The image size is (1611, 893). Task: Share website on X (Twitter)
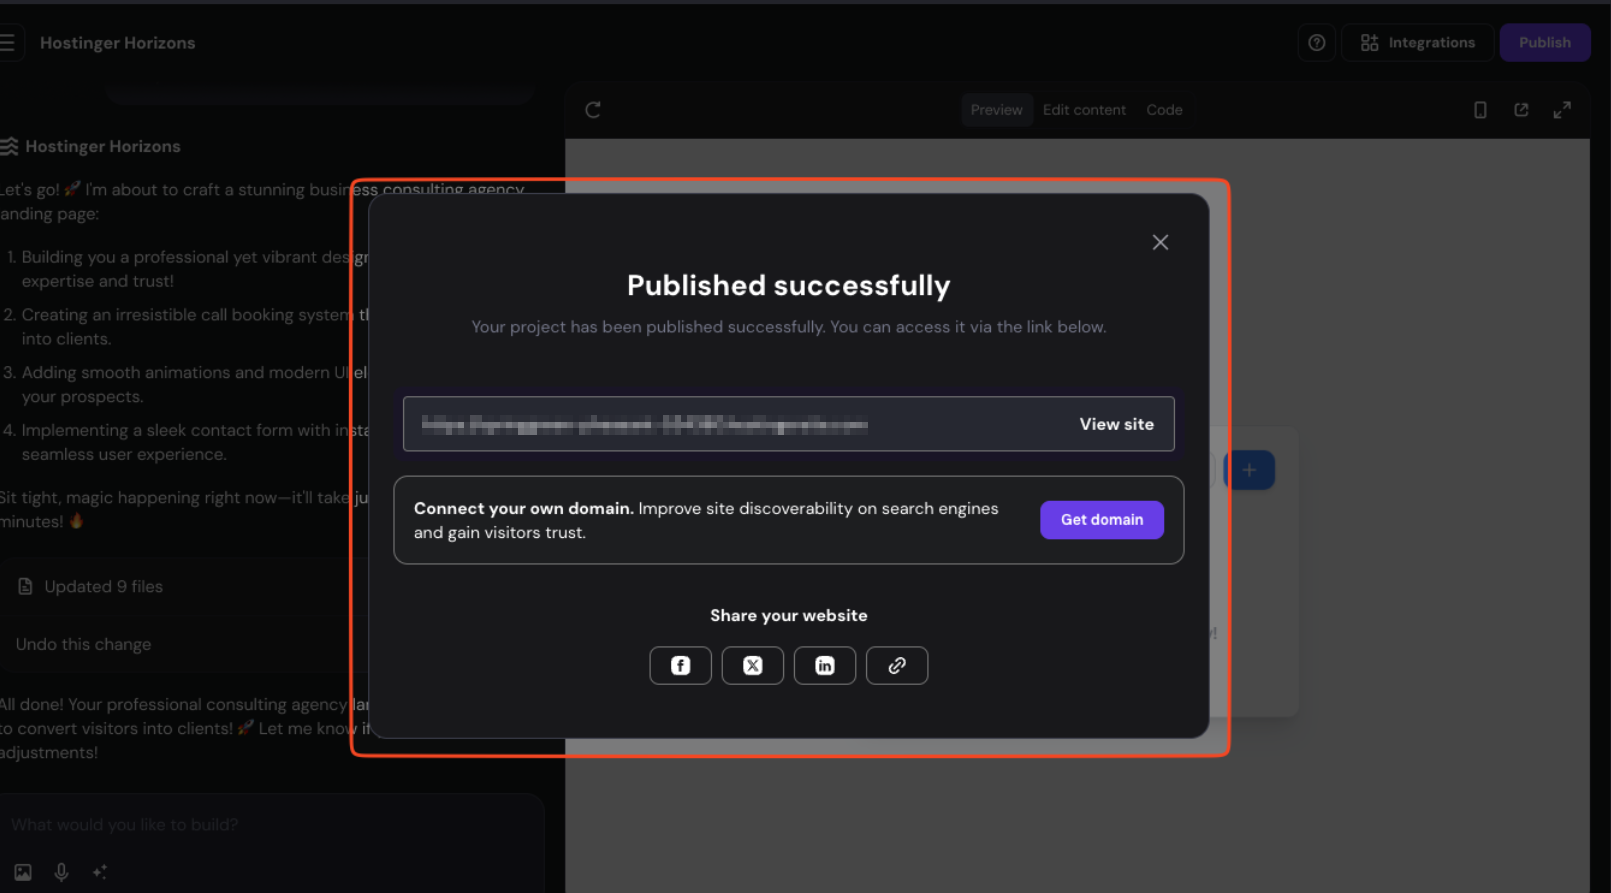(x=753, y=666)
